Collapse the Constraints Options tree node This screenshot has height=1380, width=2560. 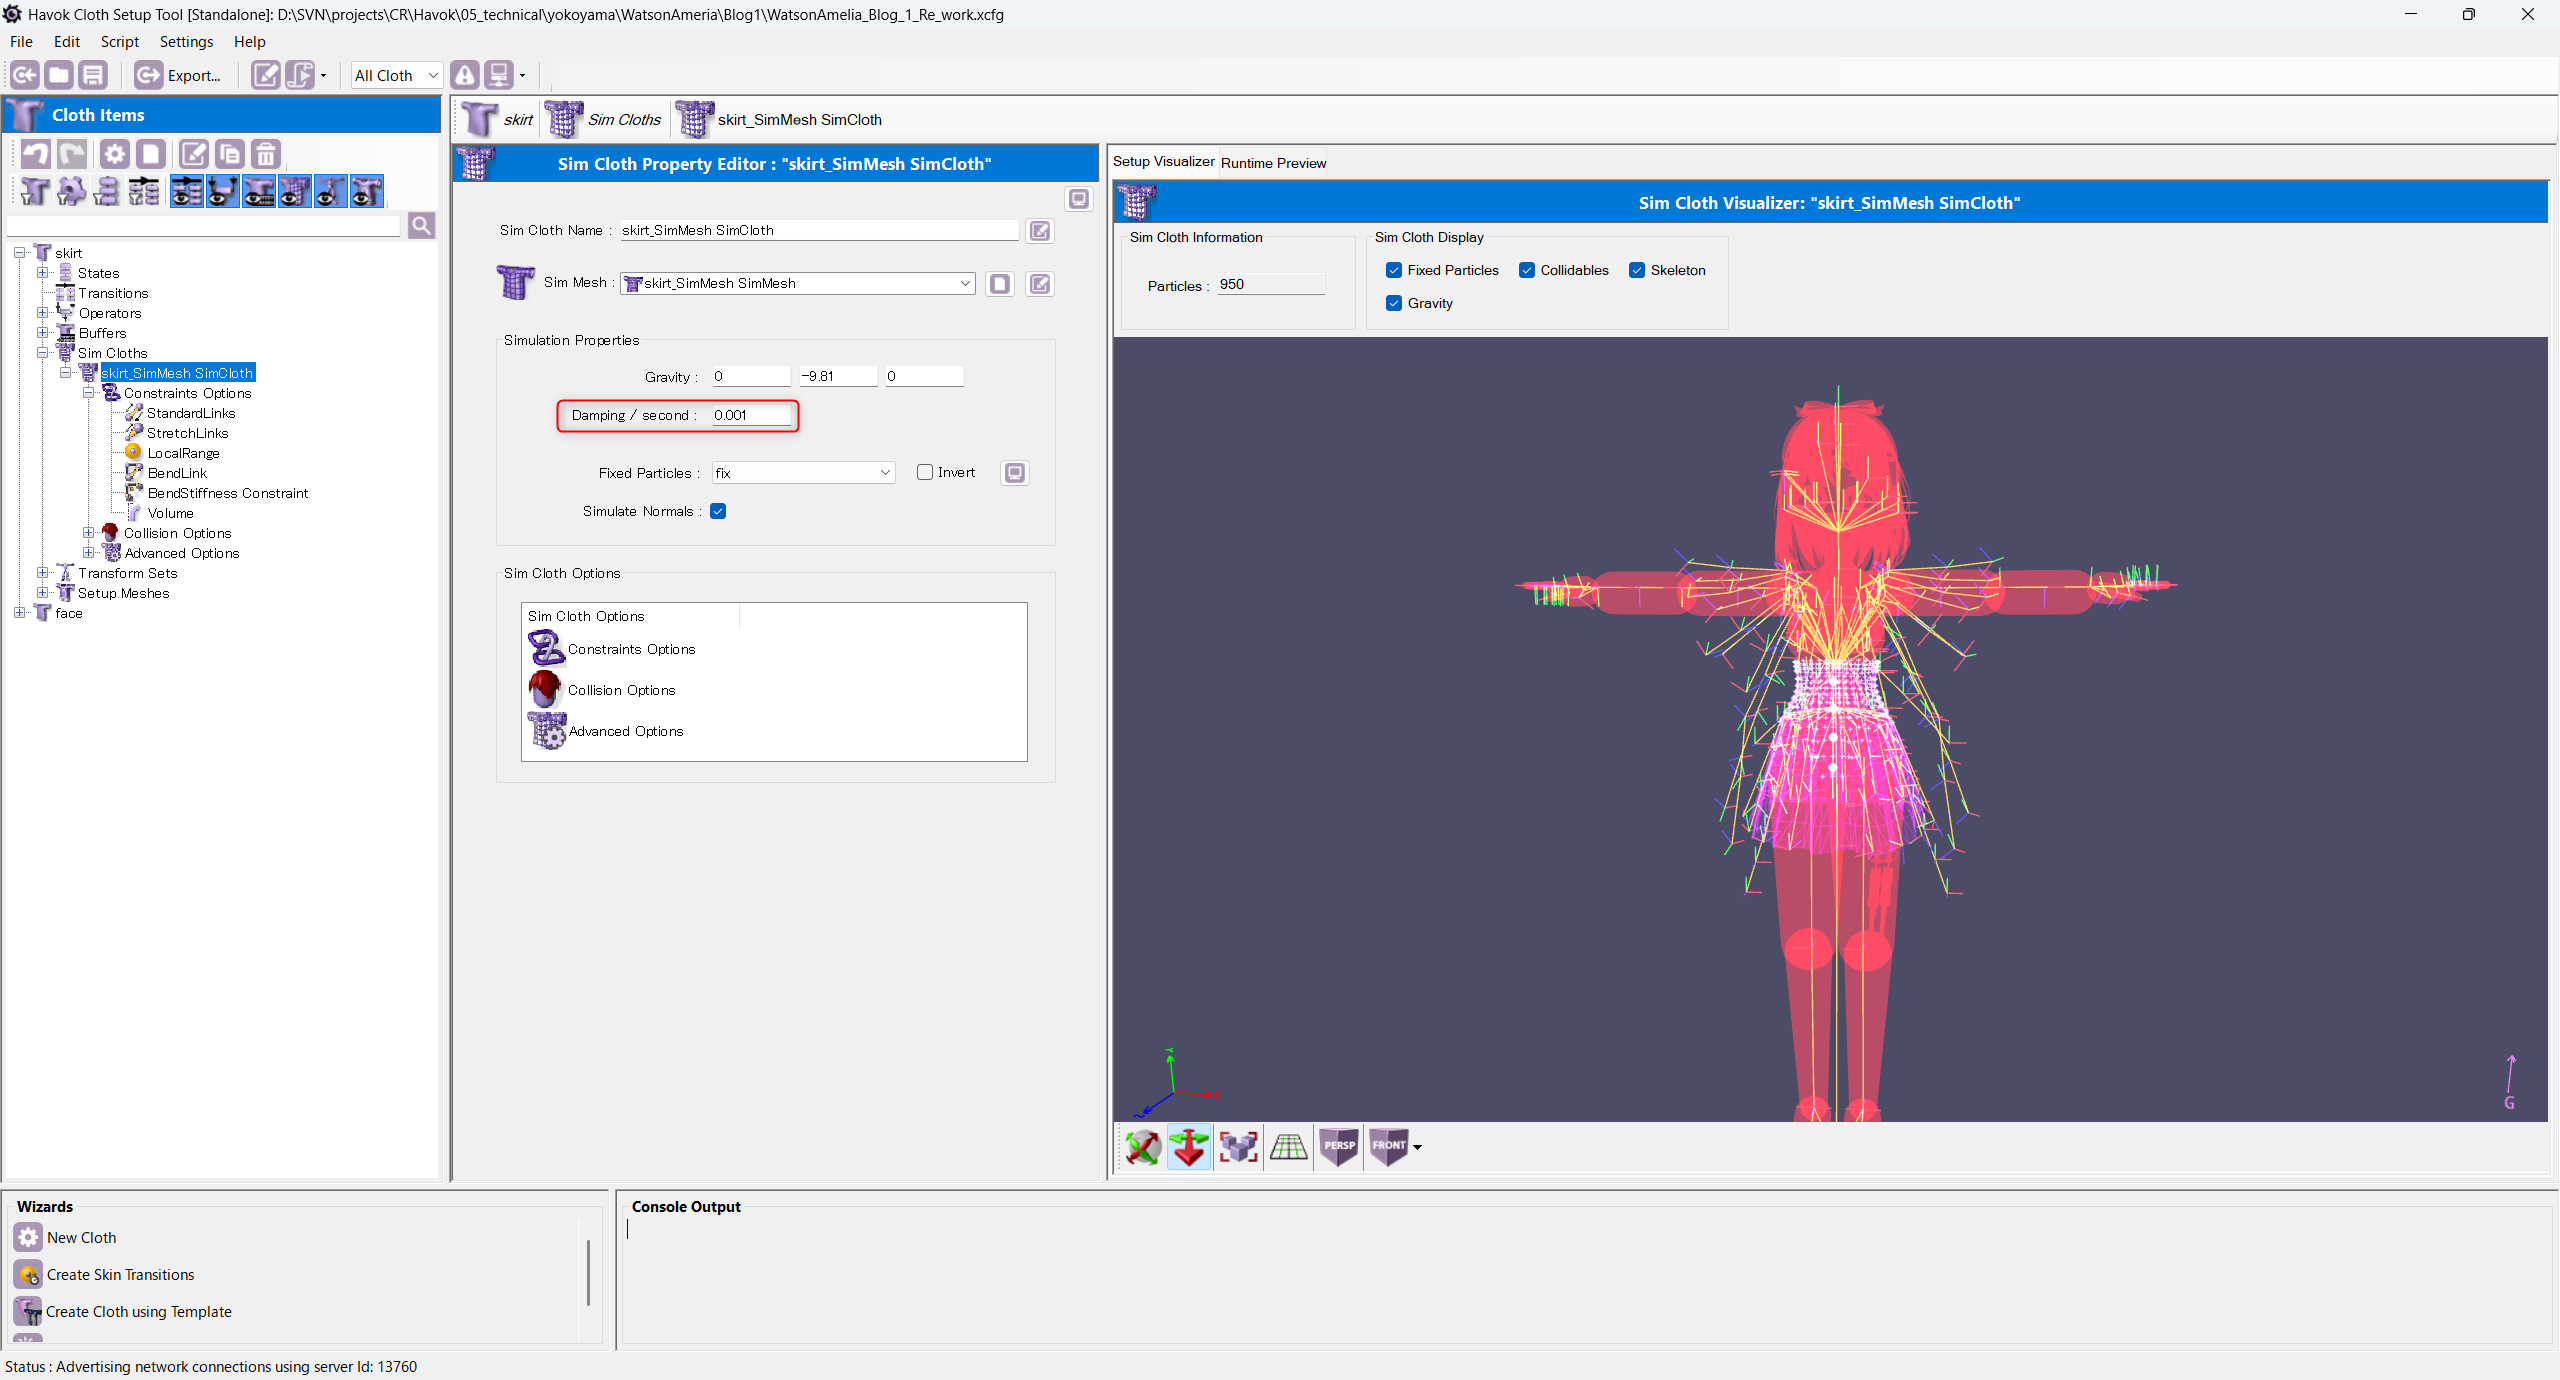[89, 393]
